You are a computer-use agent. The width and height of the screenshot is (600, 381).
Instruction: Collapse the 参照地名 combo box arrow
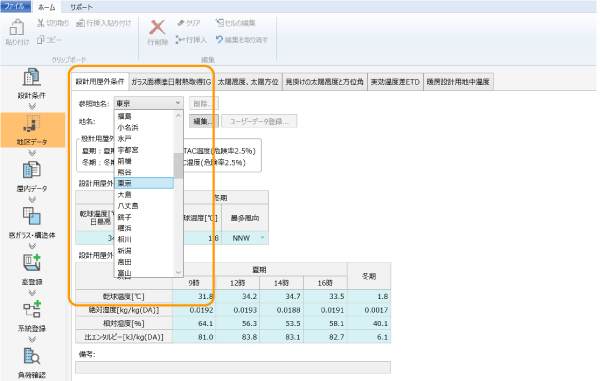(x=178, y=103)
